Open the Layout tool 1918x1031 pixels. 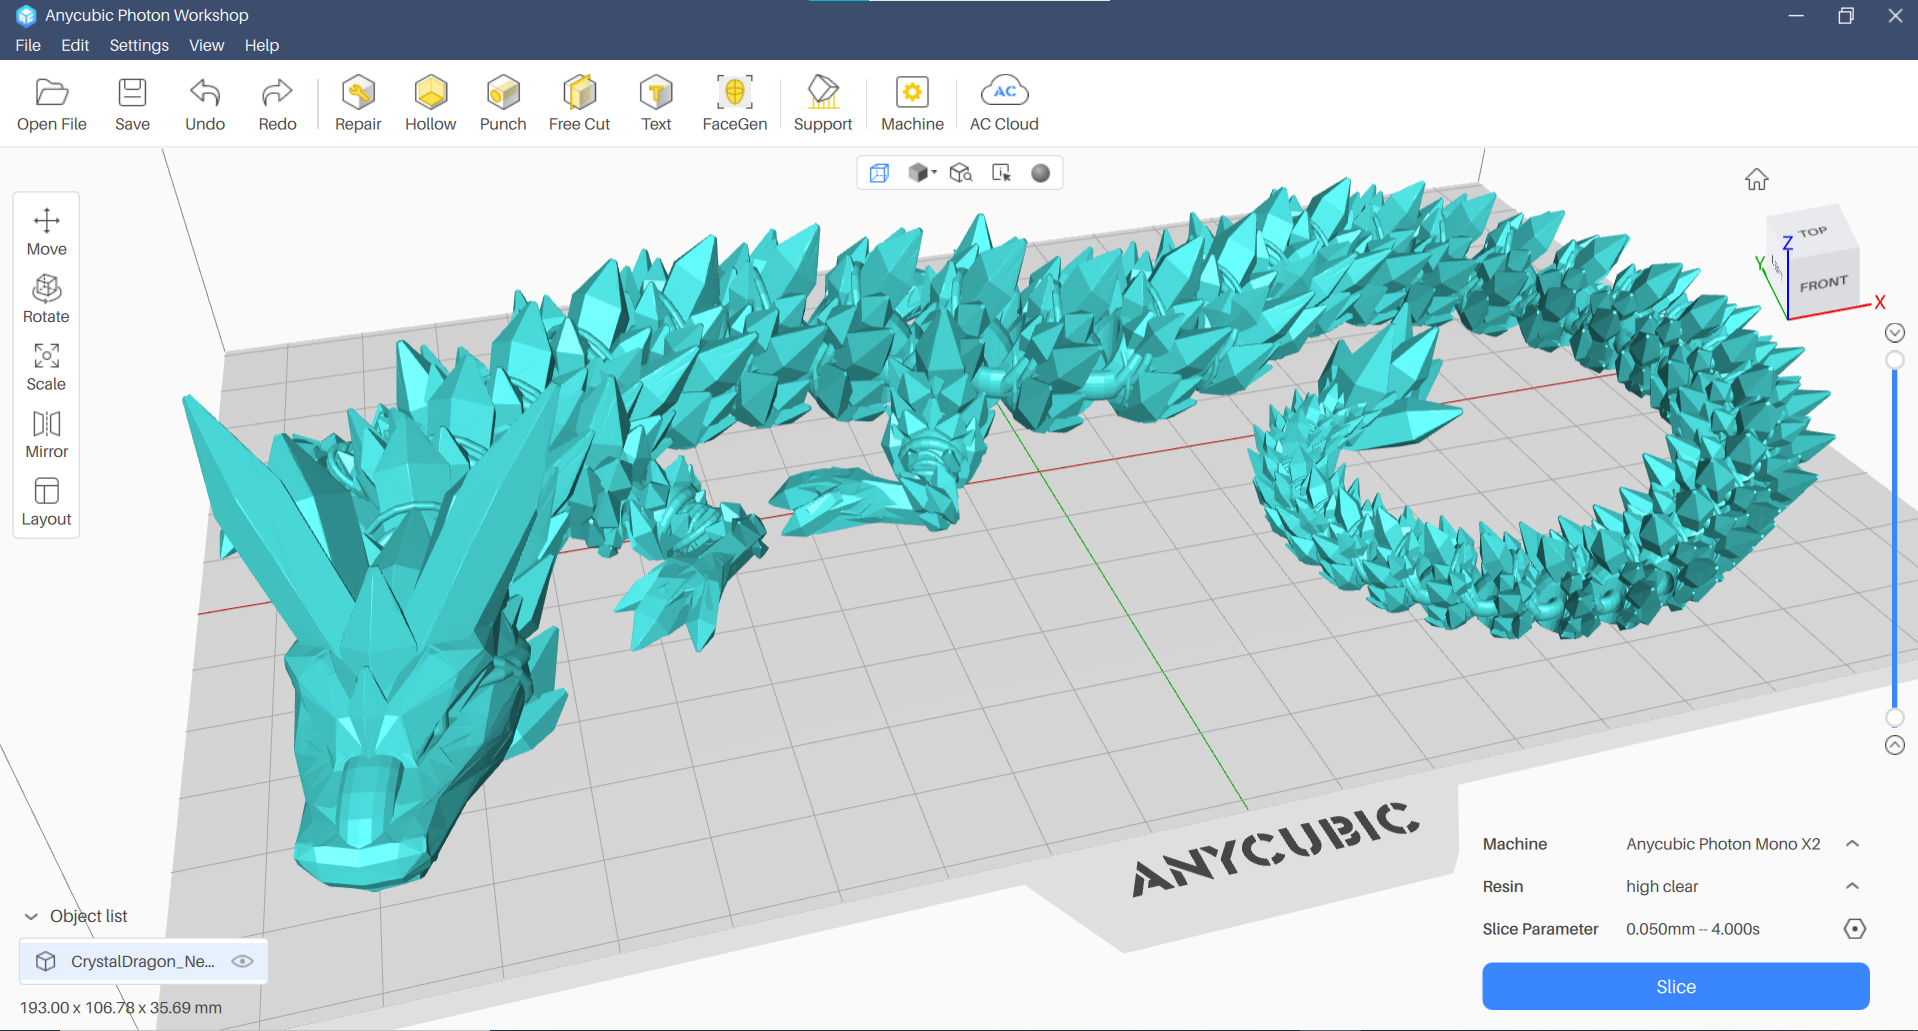[x=47, y=502]
